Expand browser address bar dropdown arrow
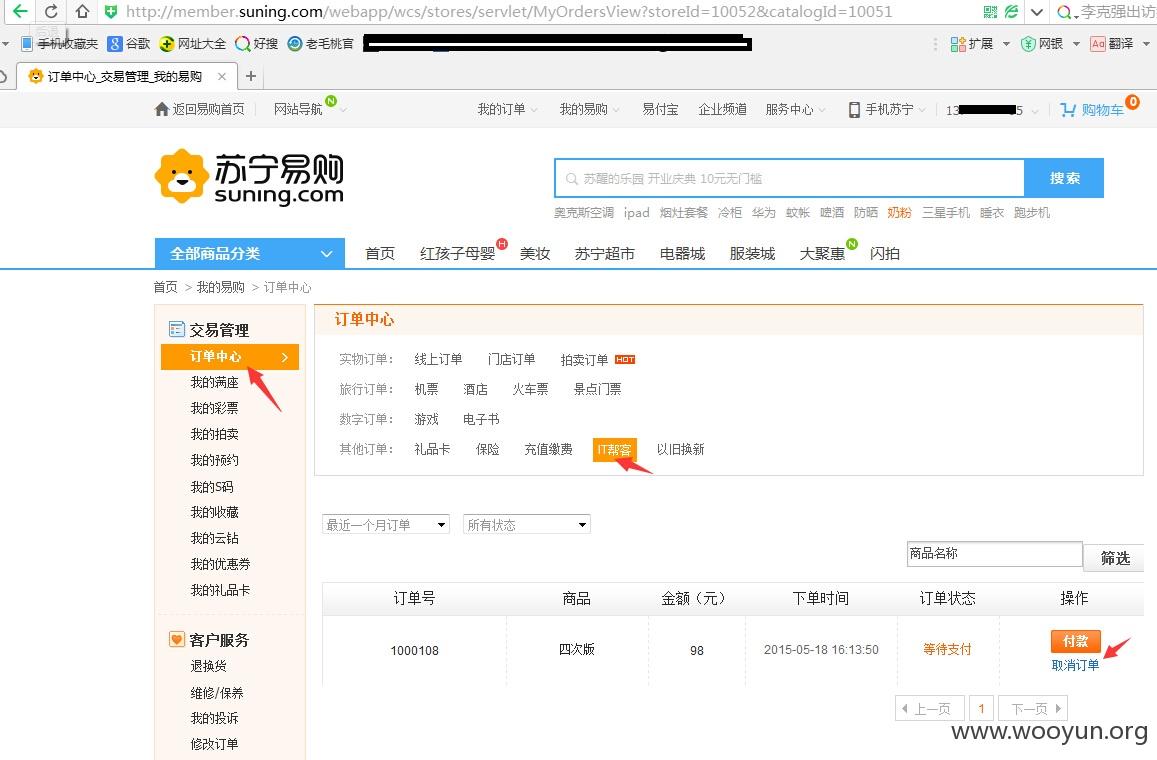Viewport: 1157px width, 760px height. click(x=1037, y=12)
